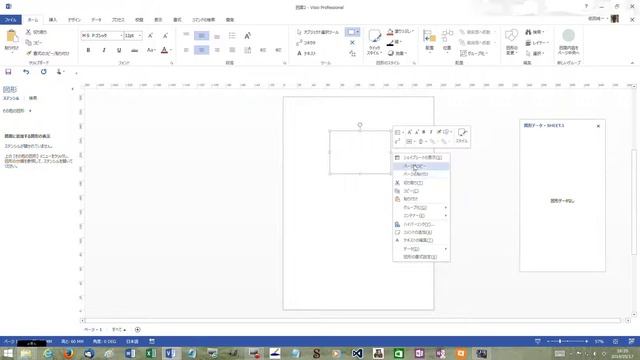Open the shape Effects dropdown
Screen dimensions: 640x360
(x=397, y=53)
